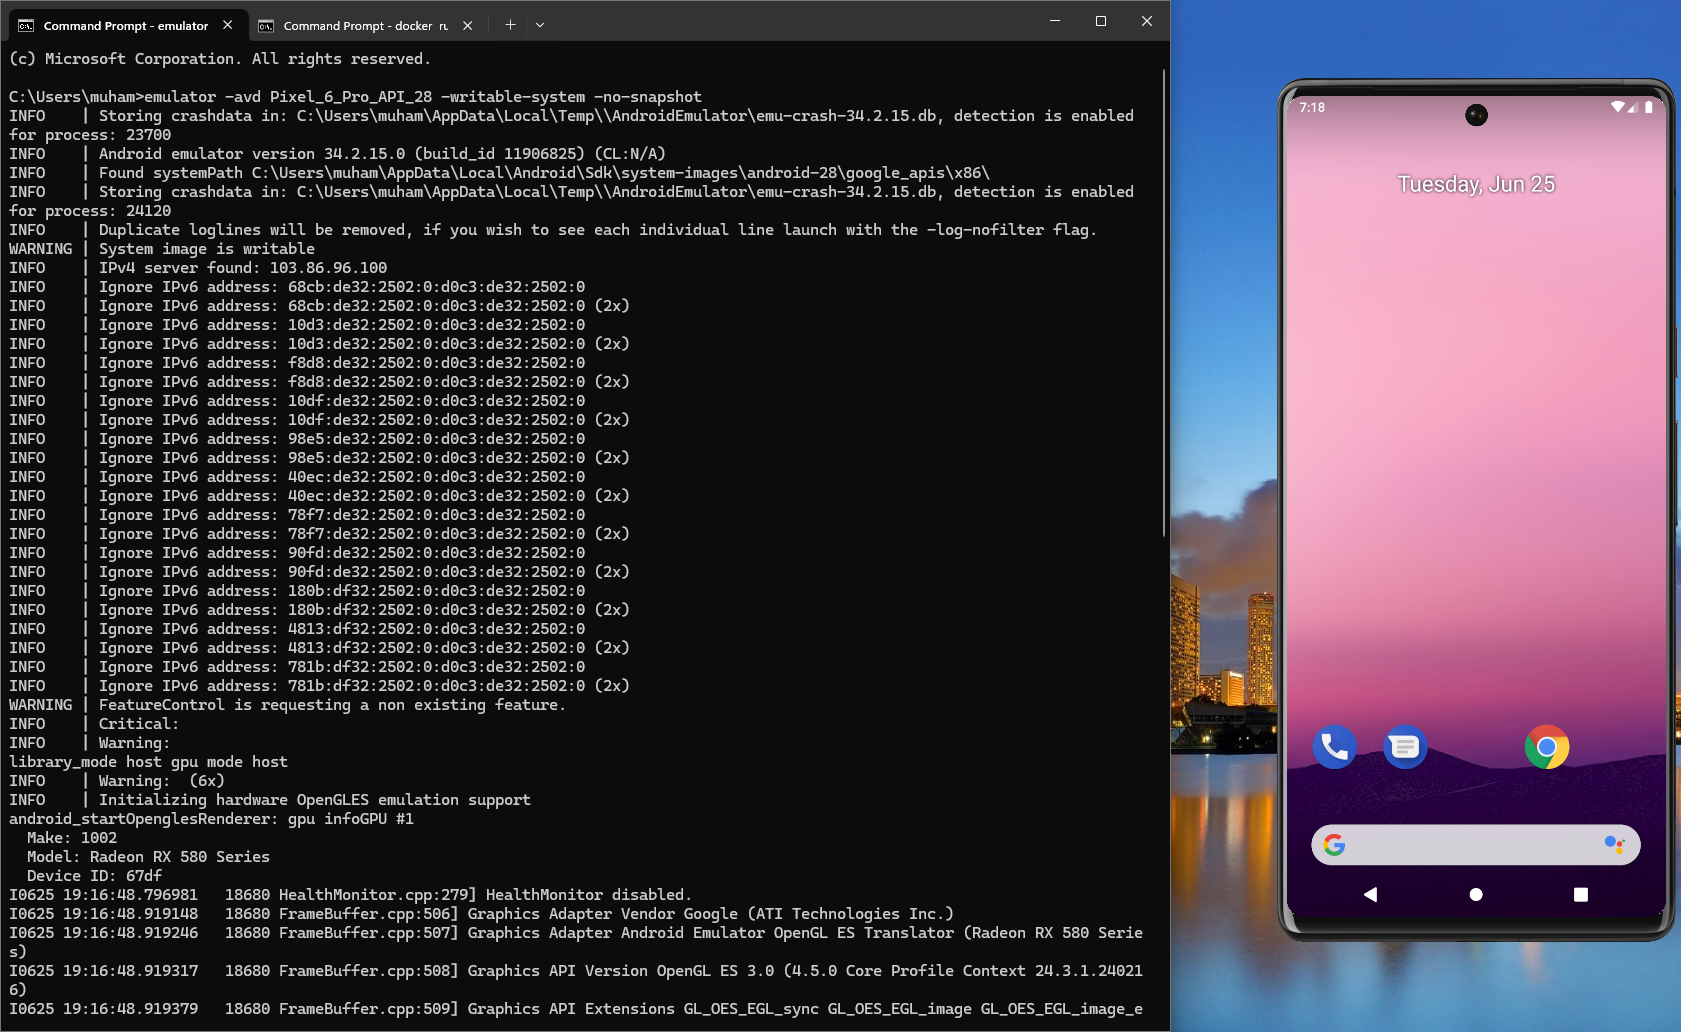Launch Chrome browser on emulator
The width and height of the screenshot is (1681, 1032).
(x=1546, y=746)
